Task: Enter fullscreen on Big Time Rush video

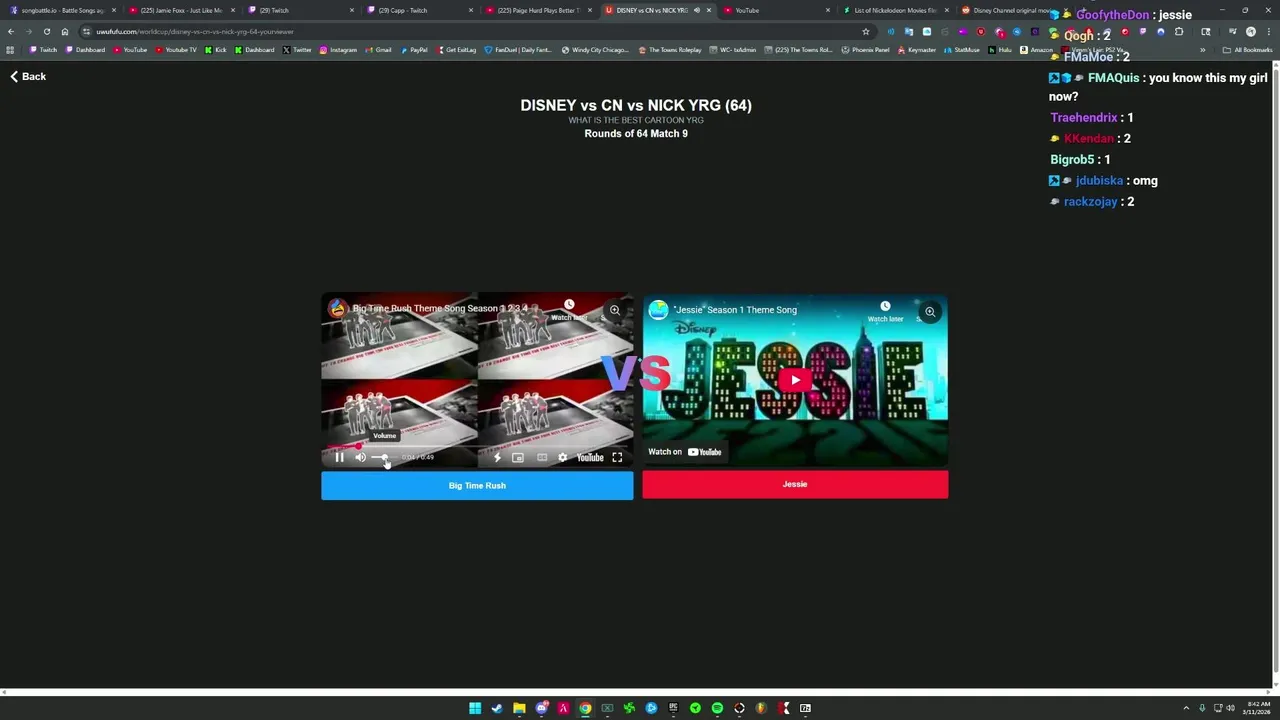Action: (x=617, y=457)
